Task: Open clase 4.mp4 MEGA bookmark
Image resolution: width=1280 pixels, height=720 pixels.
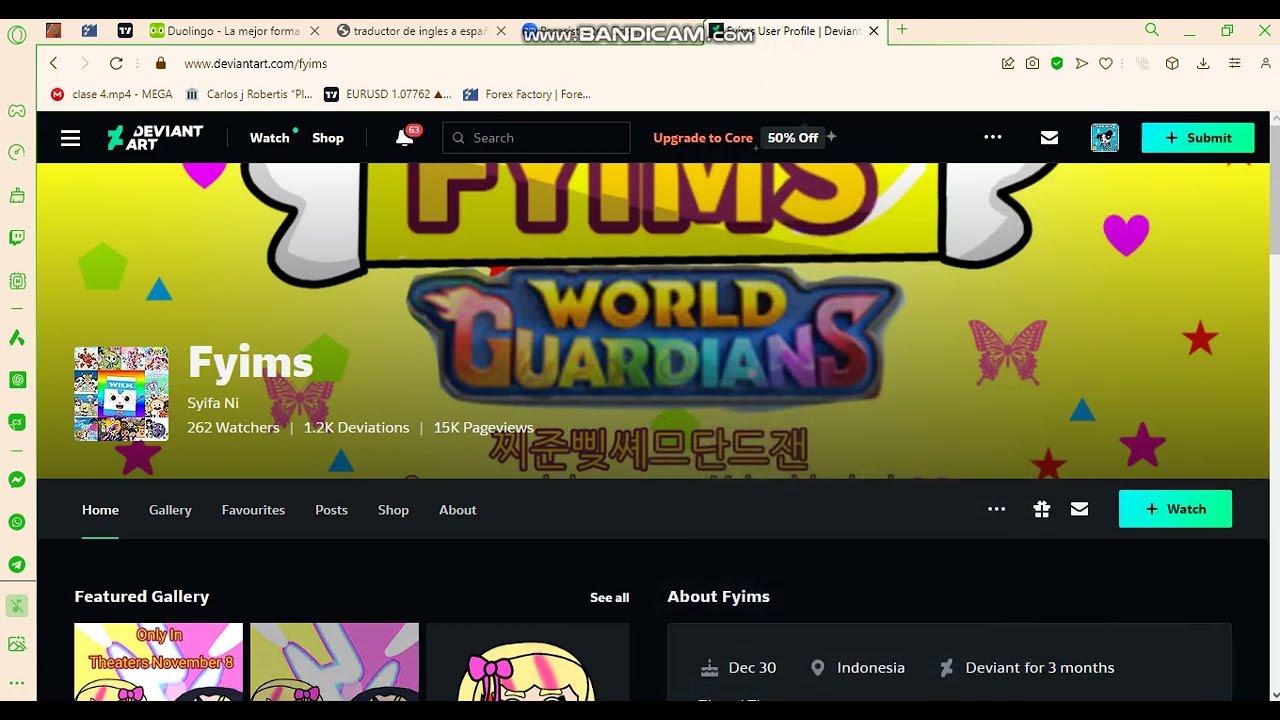Action: click(111, 94)
